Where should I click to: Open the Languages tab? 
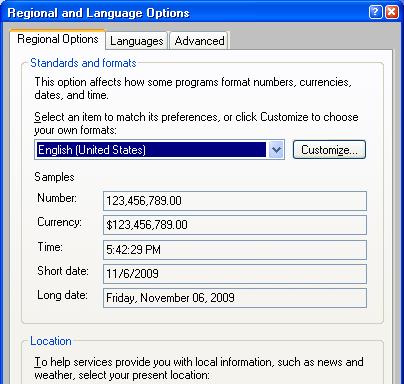137,41
